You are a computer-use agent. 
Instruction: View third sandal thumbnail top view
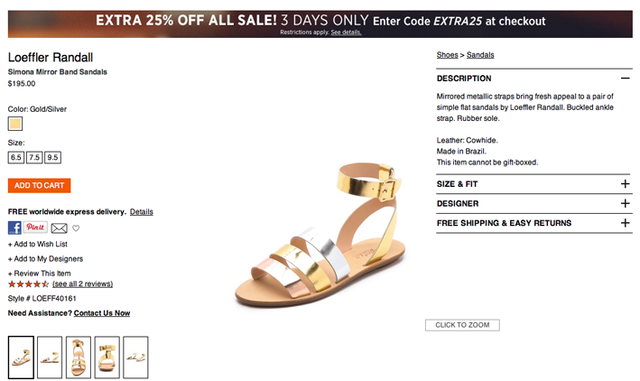coord(78,357)
